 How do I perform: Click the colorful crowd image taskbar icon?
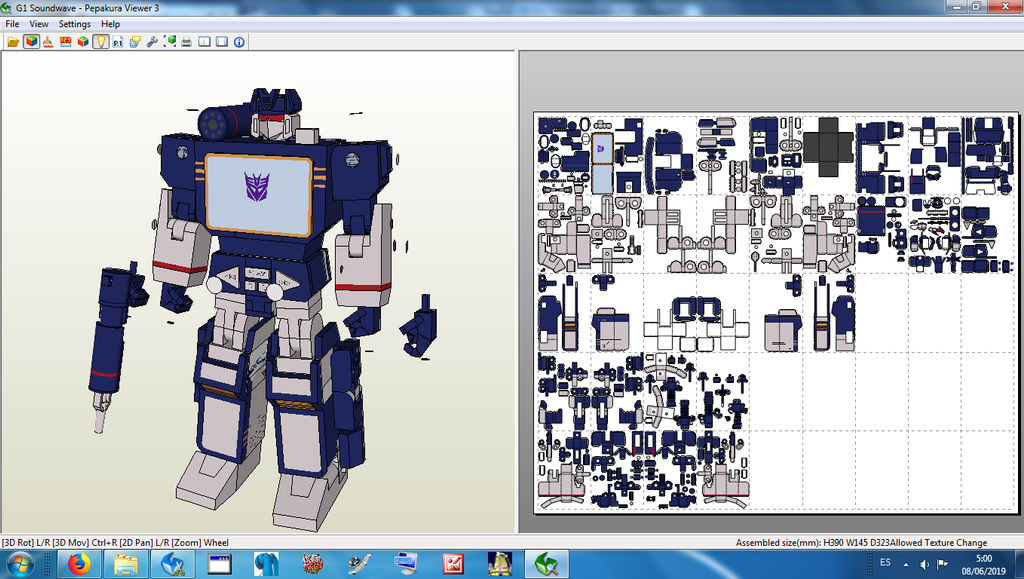[x=313, y=564]
